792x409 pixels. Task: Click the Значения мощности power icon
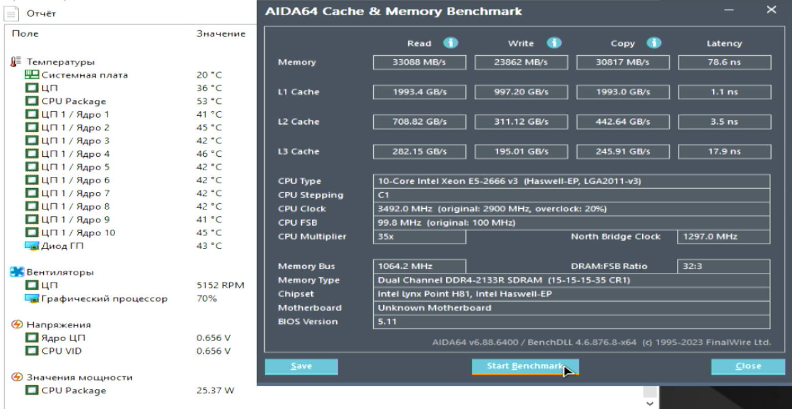pyautogui.click(x=17, y=377)
